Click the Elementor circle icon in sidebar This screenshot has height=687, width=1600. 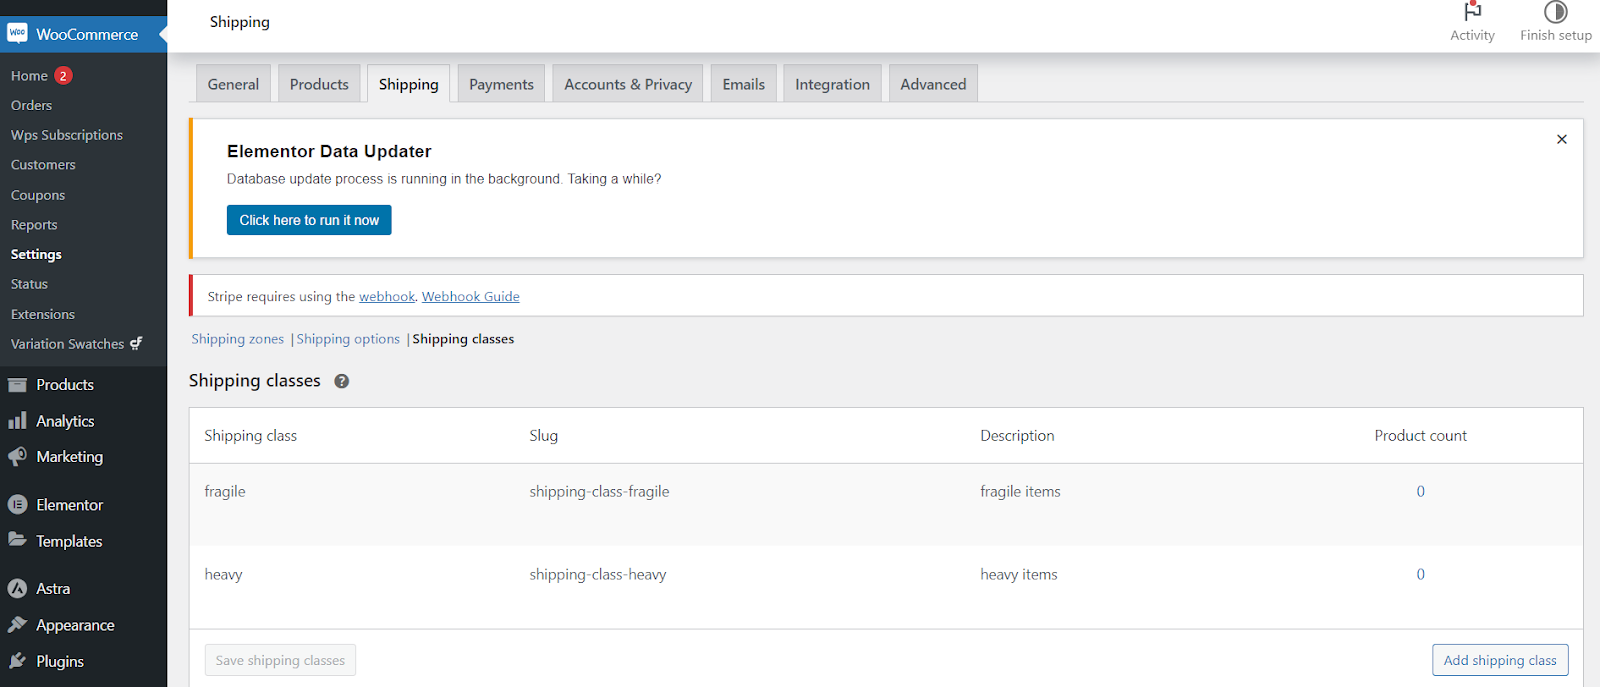[x=17, y=505]
